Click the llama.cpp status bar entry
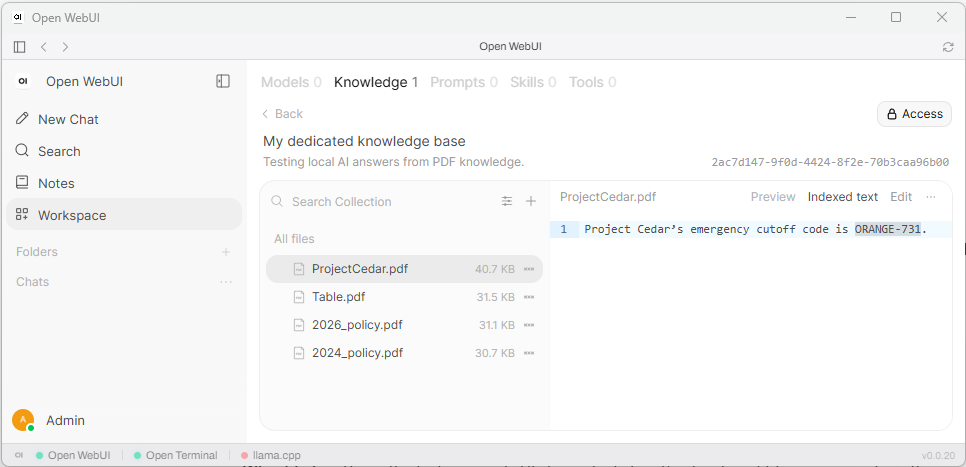The image size is (966, 467). 271,455
